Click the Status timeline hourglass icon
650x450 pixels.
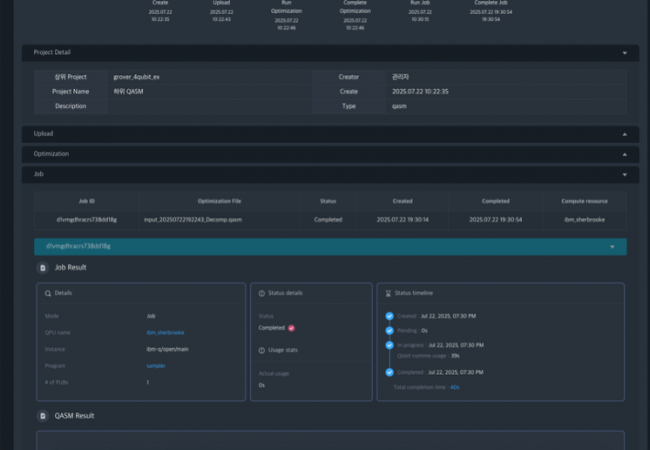pos(390,293)
